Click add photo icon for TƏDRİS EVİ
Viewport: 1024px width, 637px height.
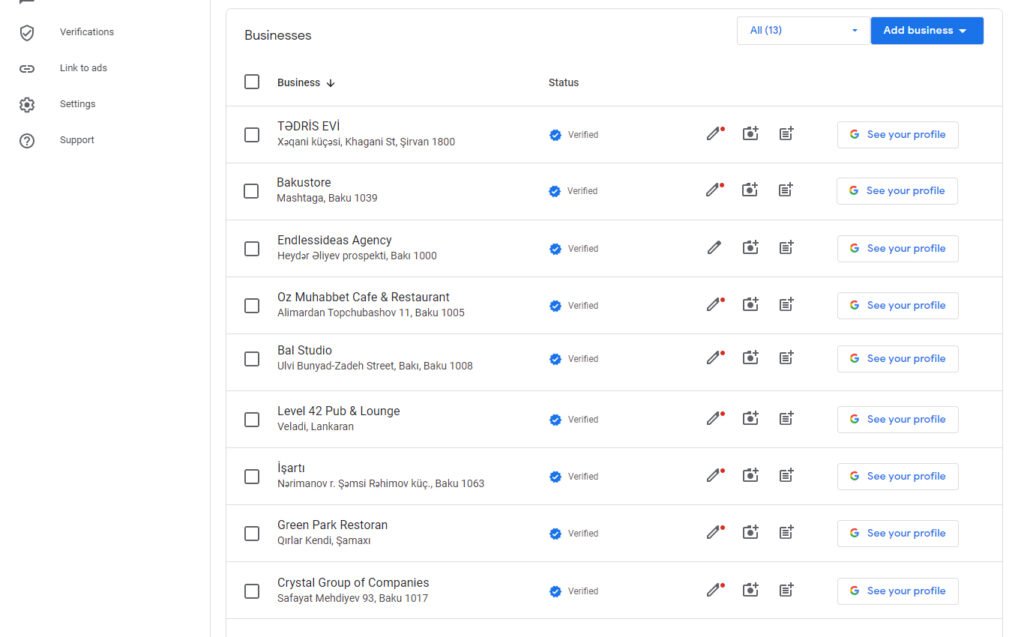pyautogui.click(x=750, y=134)
